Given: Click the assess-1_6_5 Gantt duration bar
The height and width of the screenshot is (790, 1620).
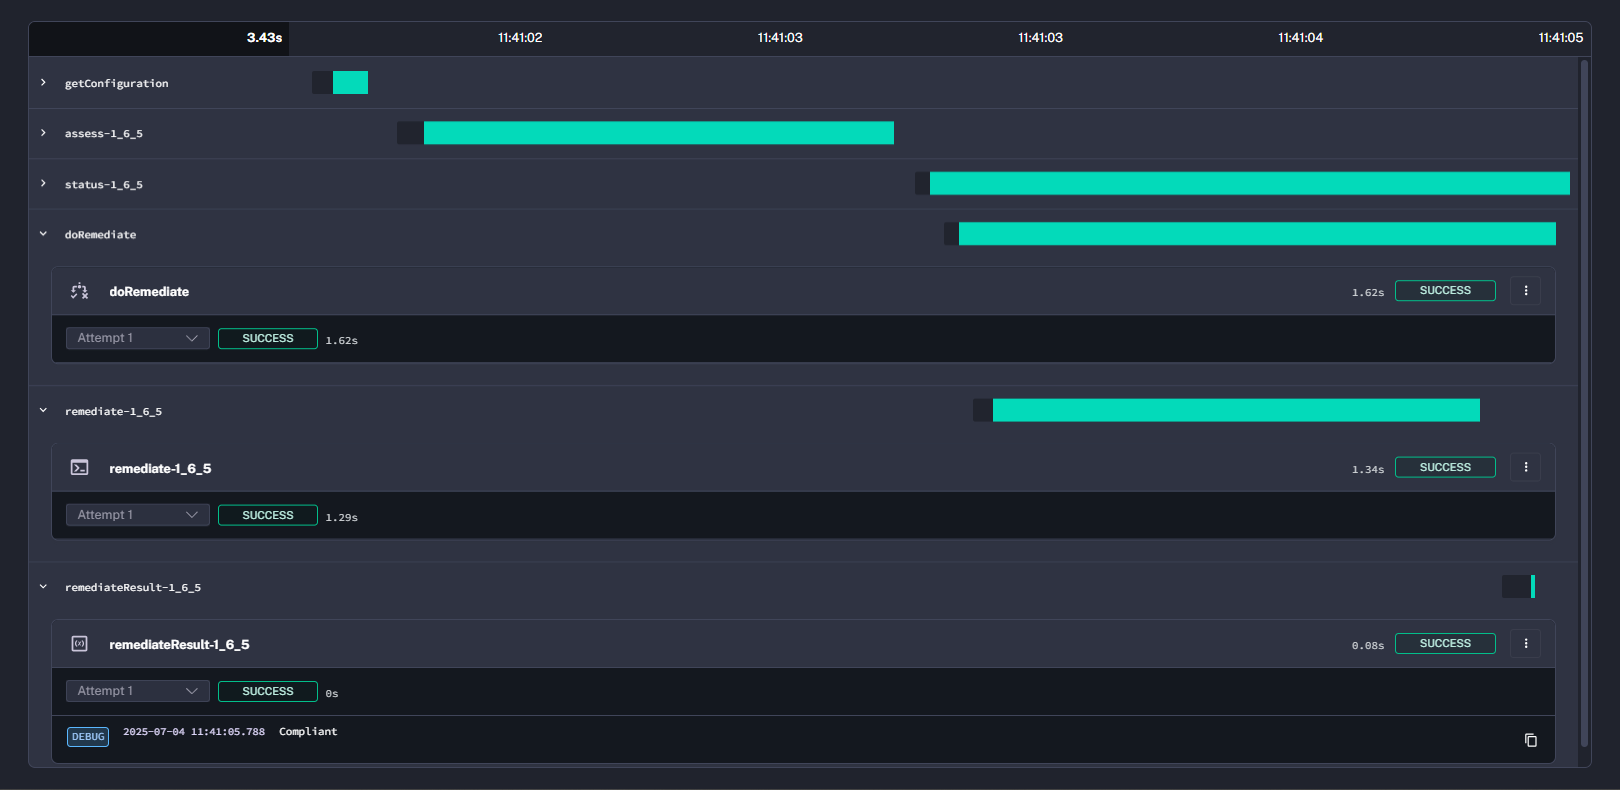Looking at the screenshot, I should click(658, 133).
